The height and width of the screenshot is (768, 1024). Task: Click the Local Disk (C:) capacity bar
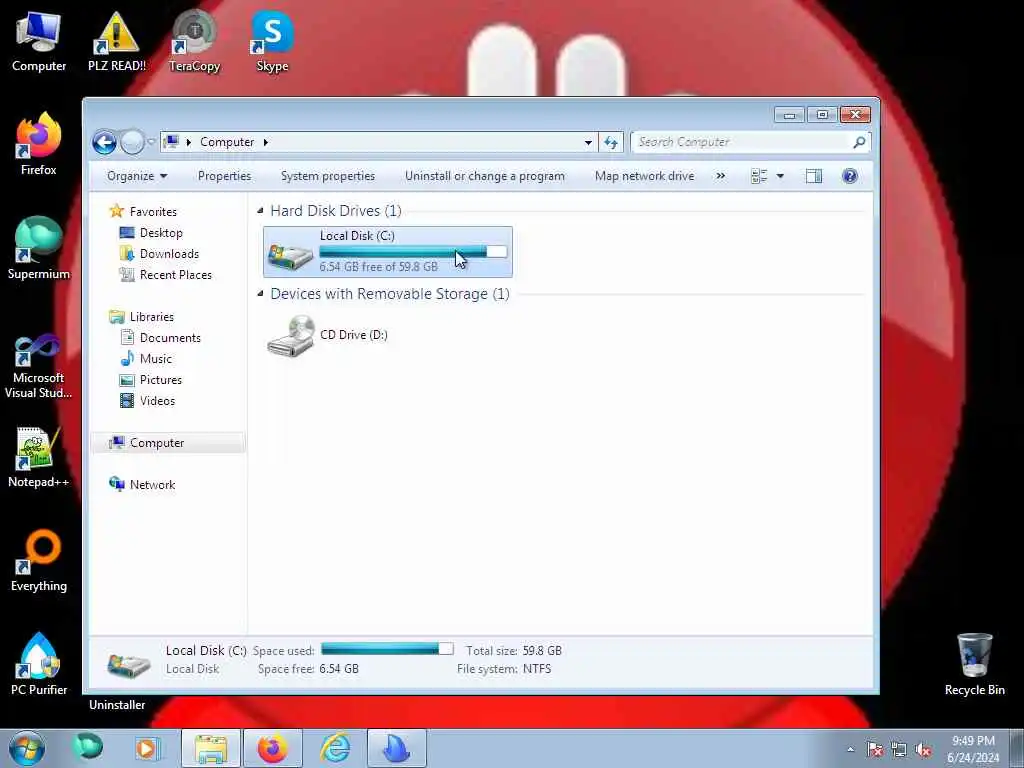[x=413, y=251]
